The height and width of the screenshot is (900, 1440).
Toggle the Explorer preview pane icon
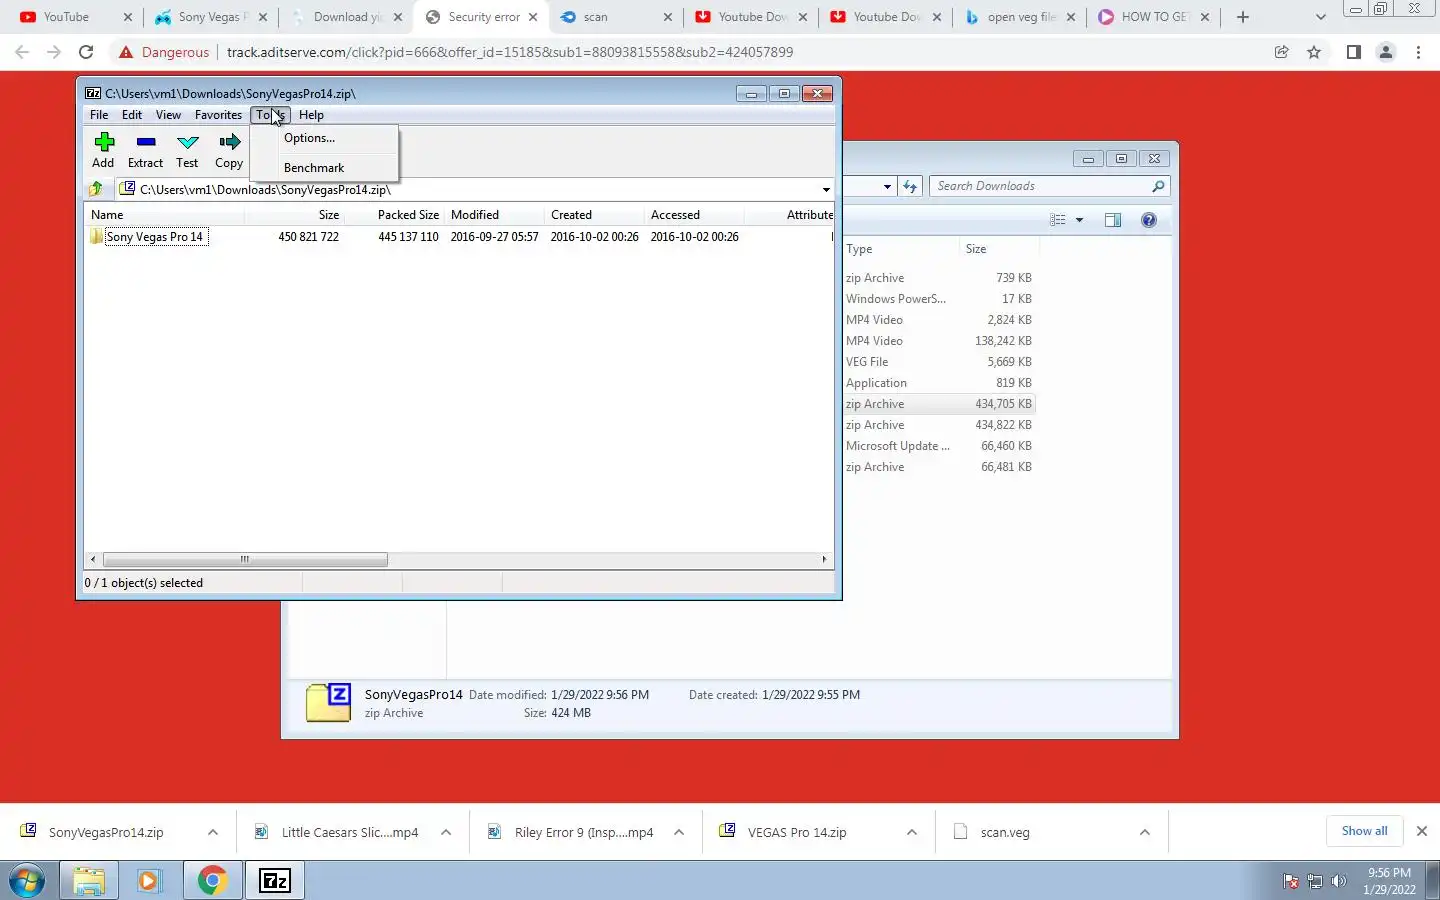tap(1113, 220)
